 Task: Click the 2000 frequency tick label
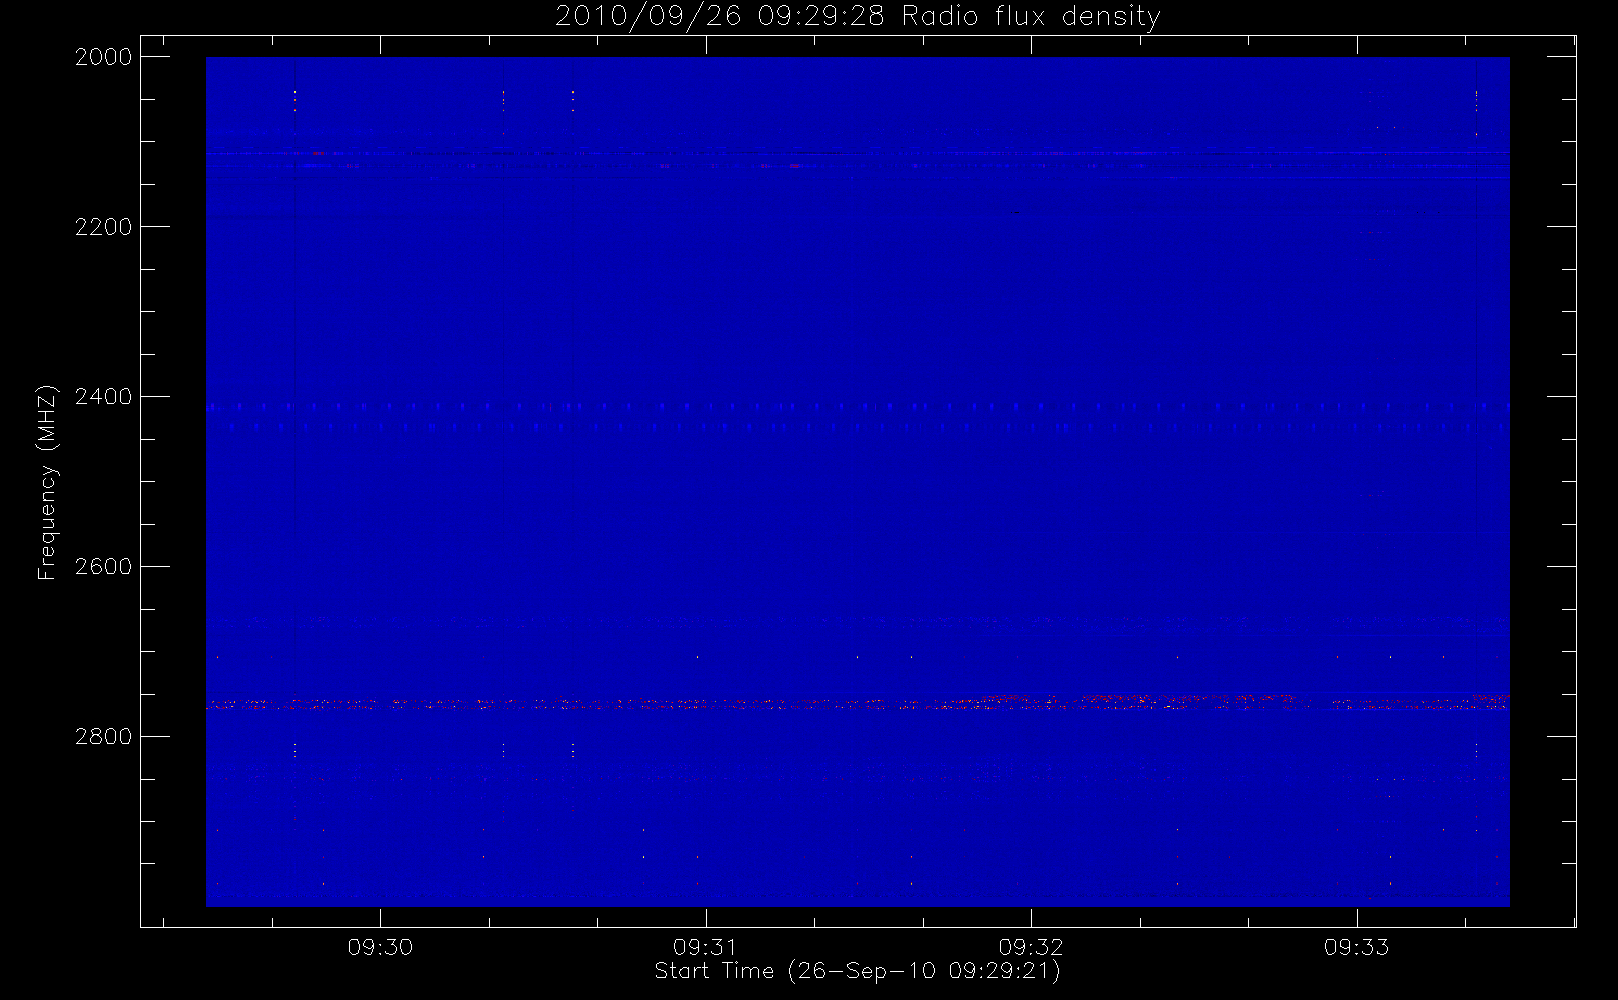pyautogui.click(x=104, y=57)
